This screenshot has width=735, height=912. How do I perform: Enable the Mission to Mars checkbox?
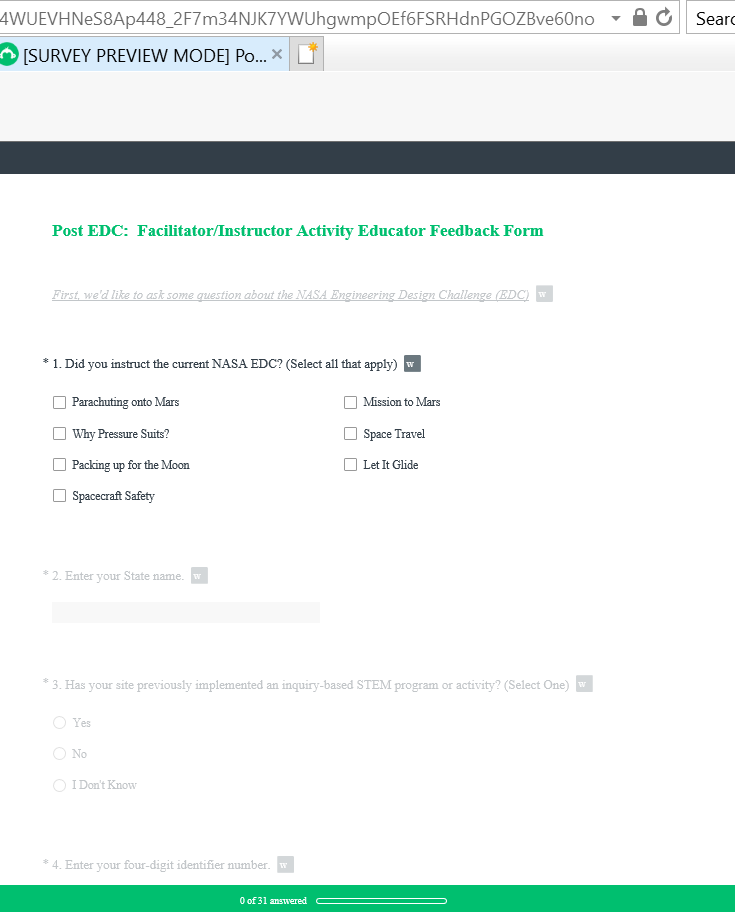coord(350,403)
